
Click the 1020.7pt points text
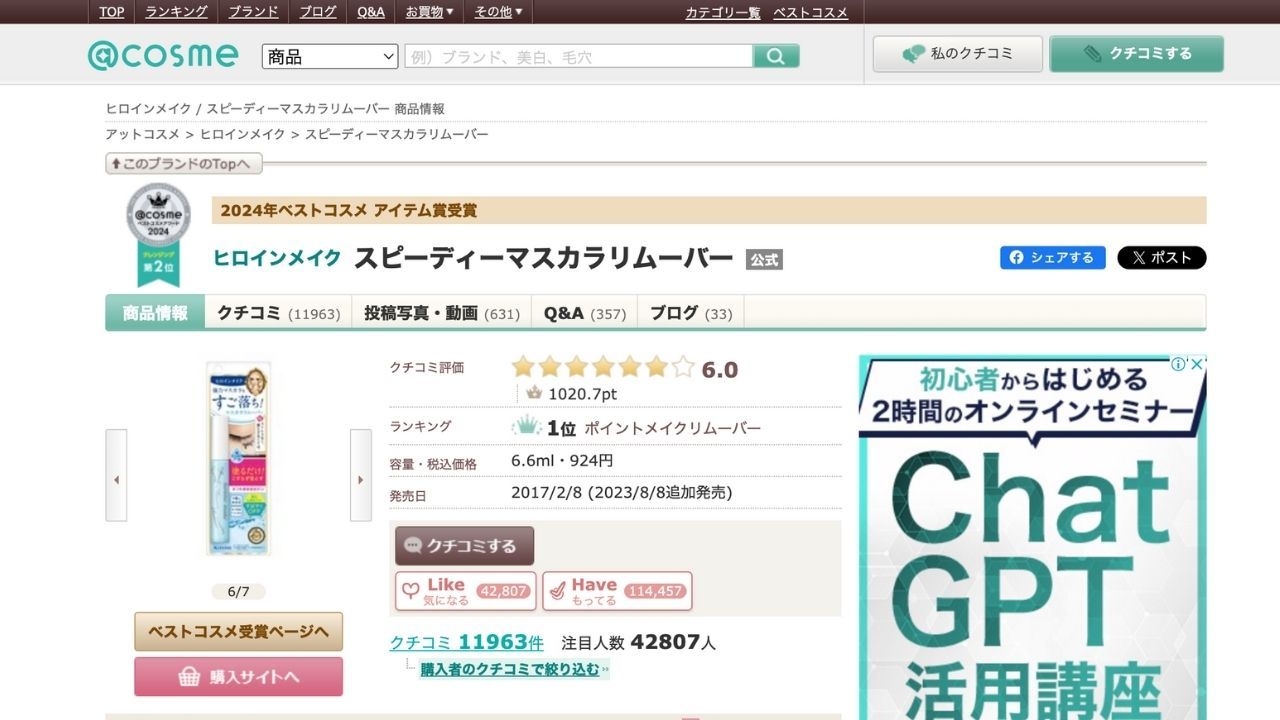[x=582, y=394]
